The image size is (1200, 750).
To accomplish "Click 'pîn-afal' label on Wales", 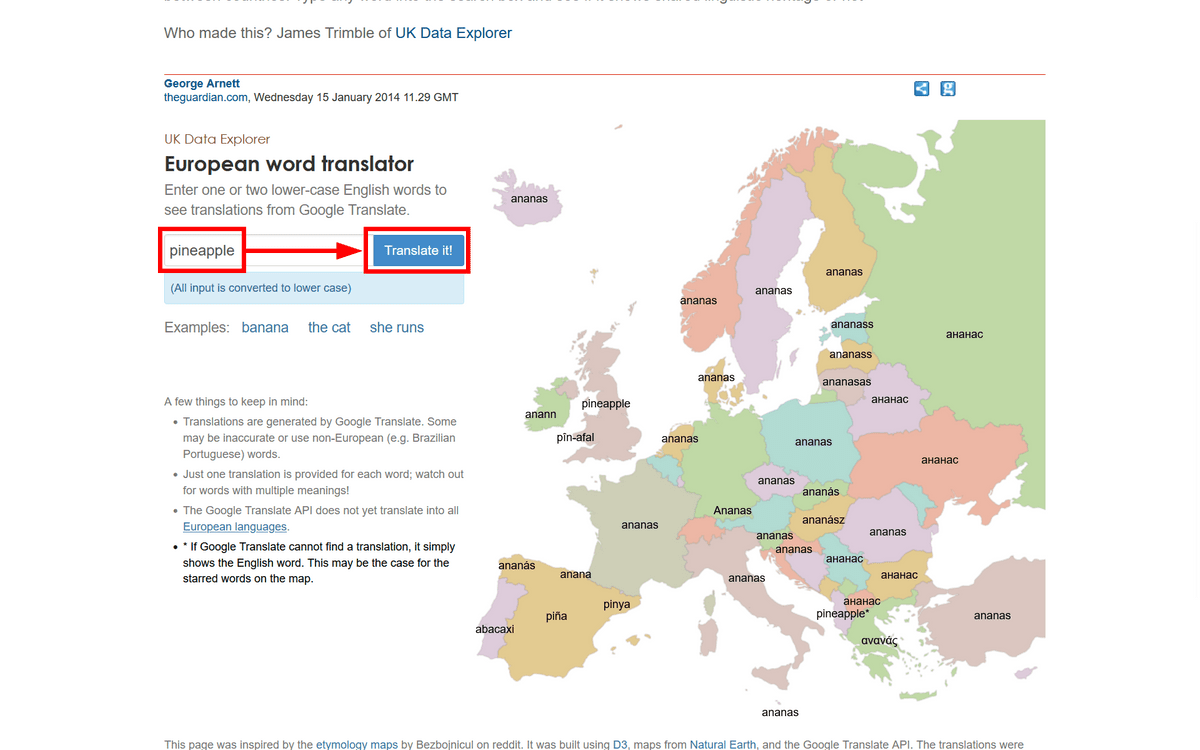I will (x=575, y=438).
